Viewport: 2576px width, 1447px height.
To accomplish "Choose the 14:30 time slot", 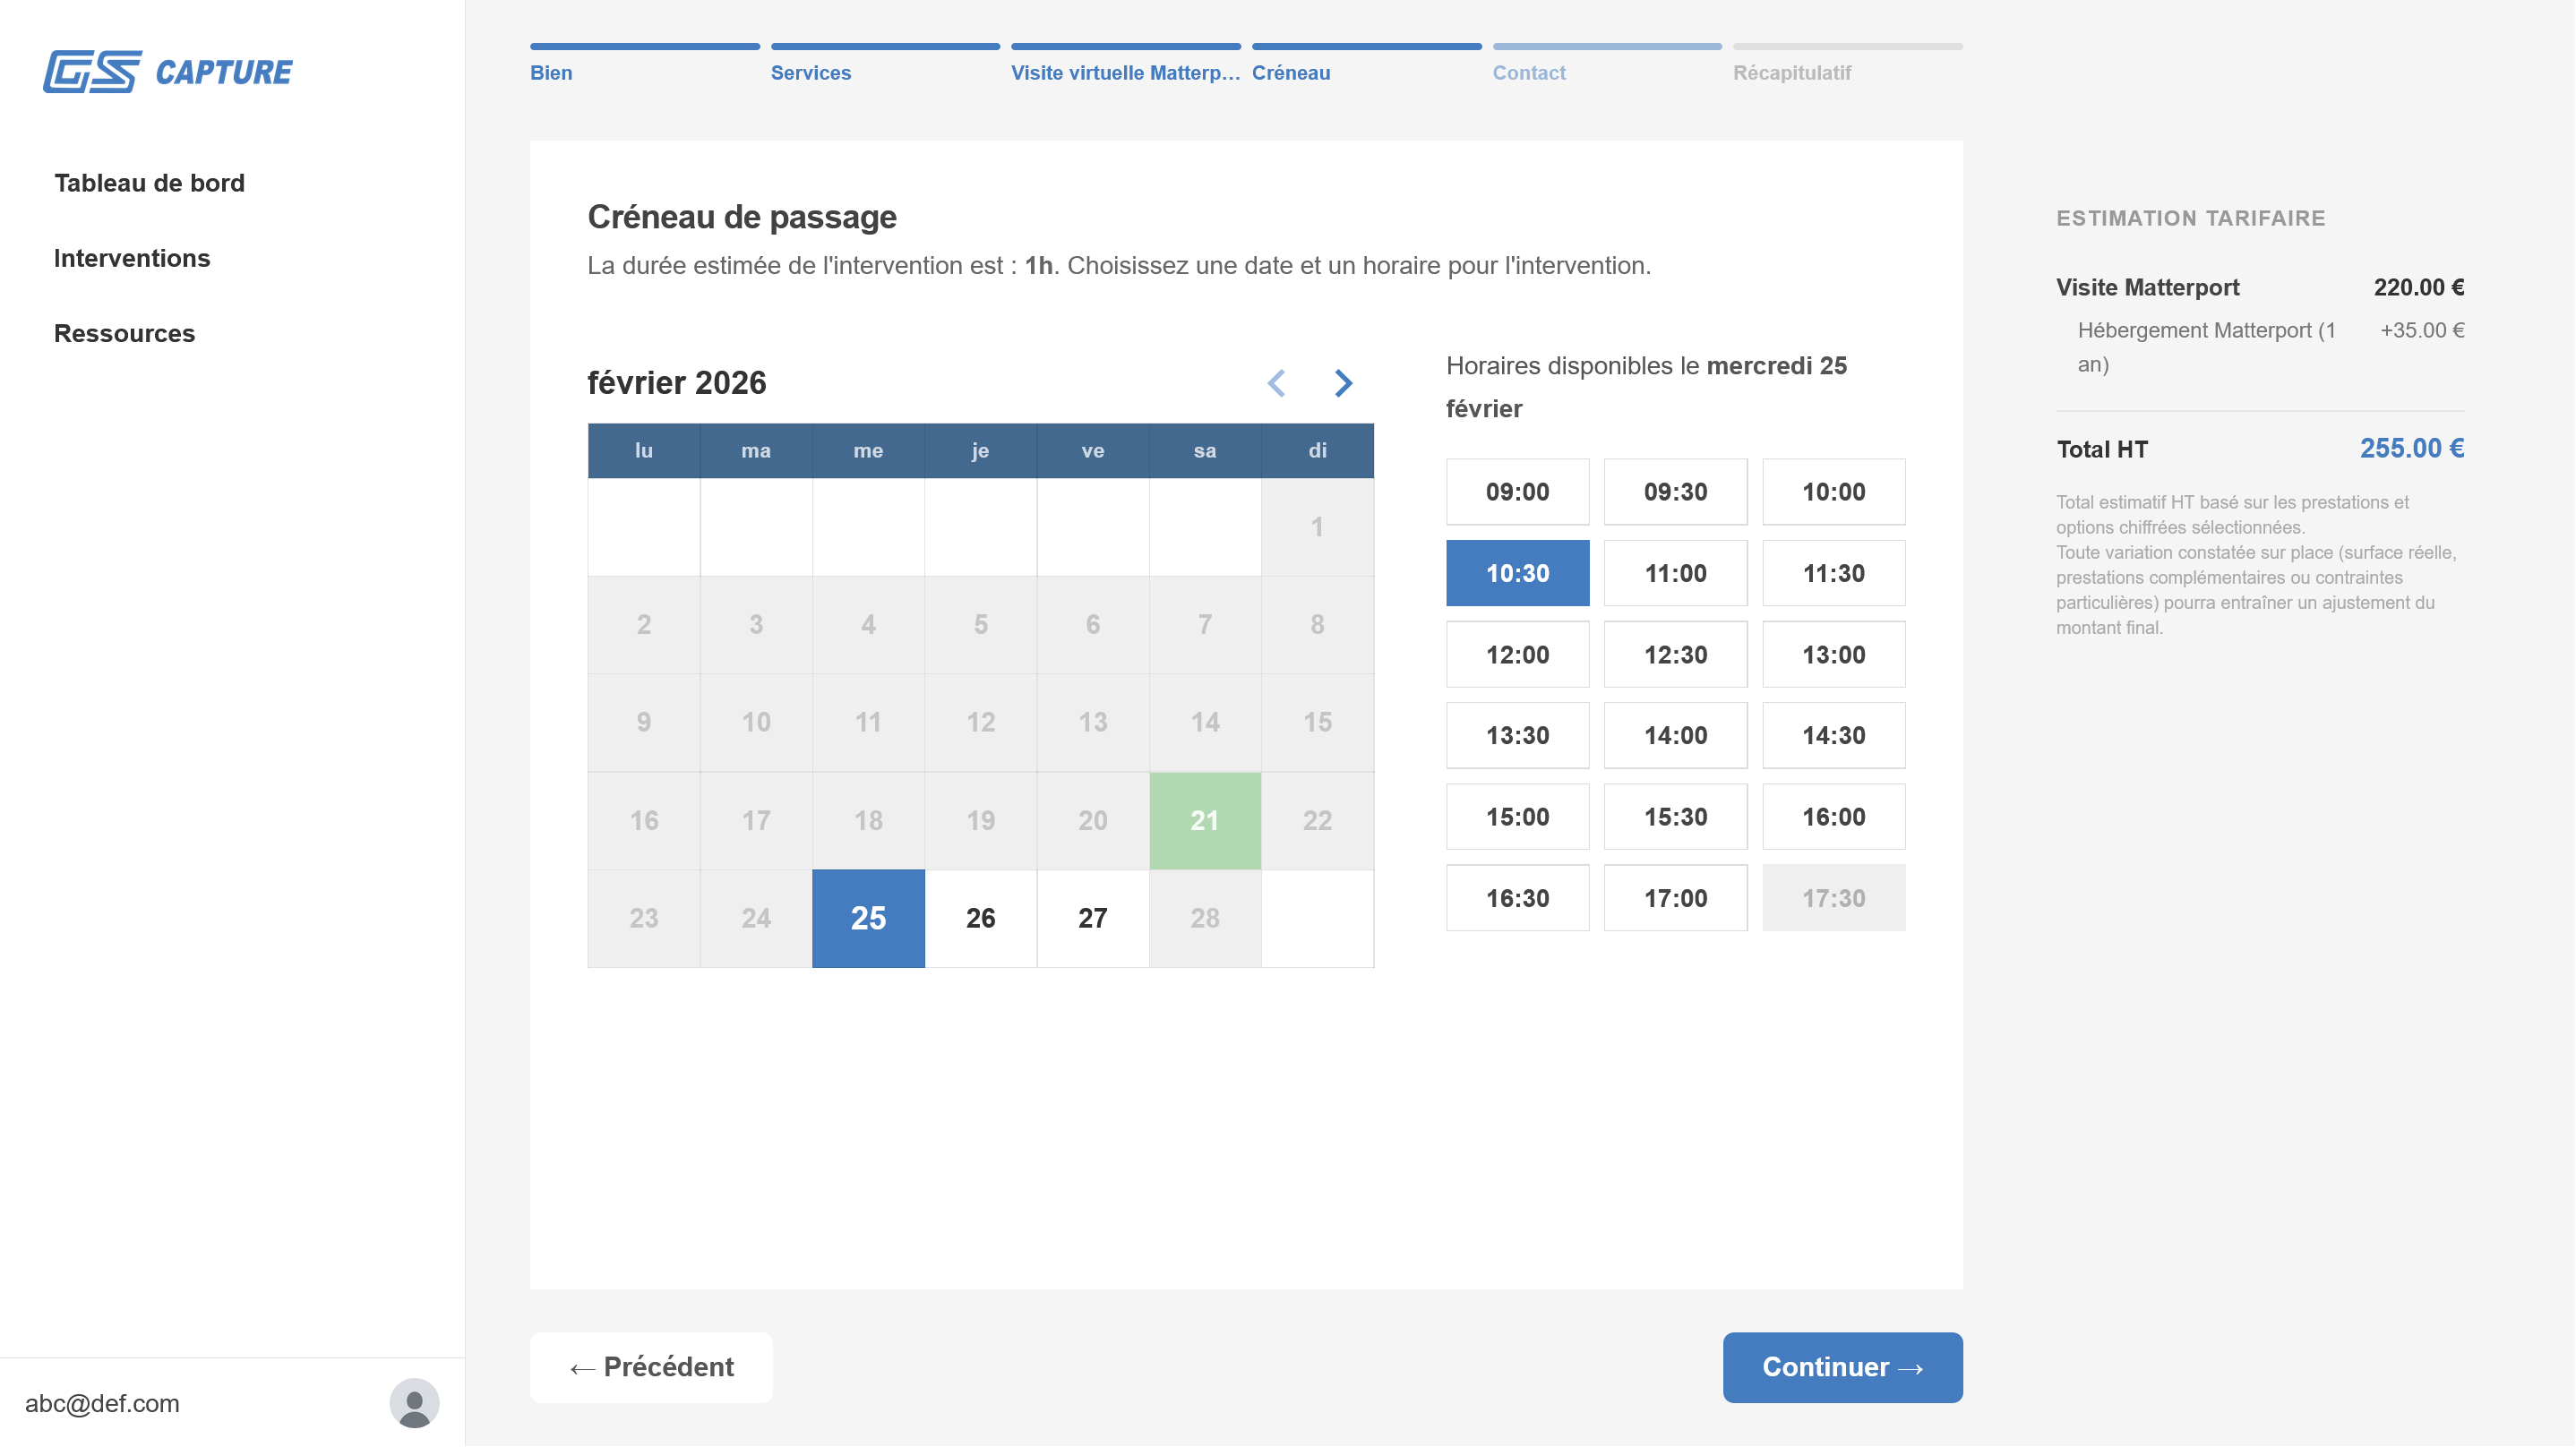I will pos(1833,735).
